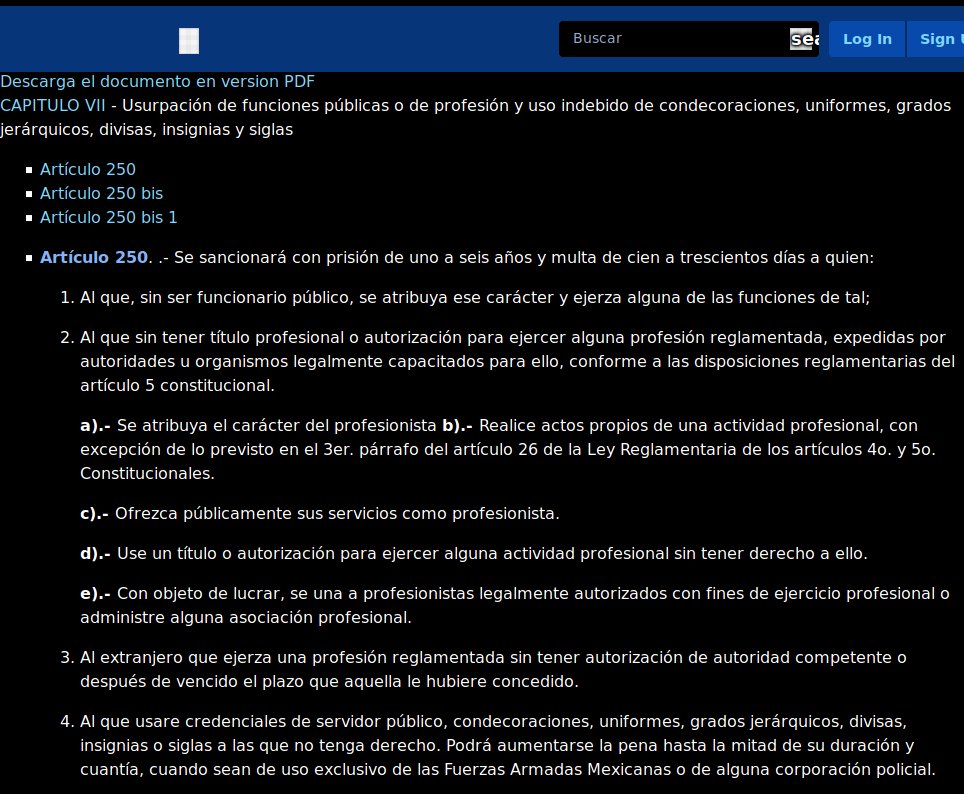Viewport: 964px width, 794px height.
Task: Download the document in PDF version
Action: pos(157,81)
